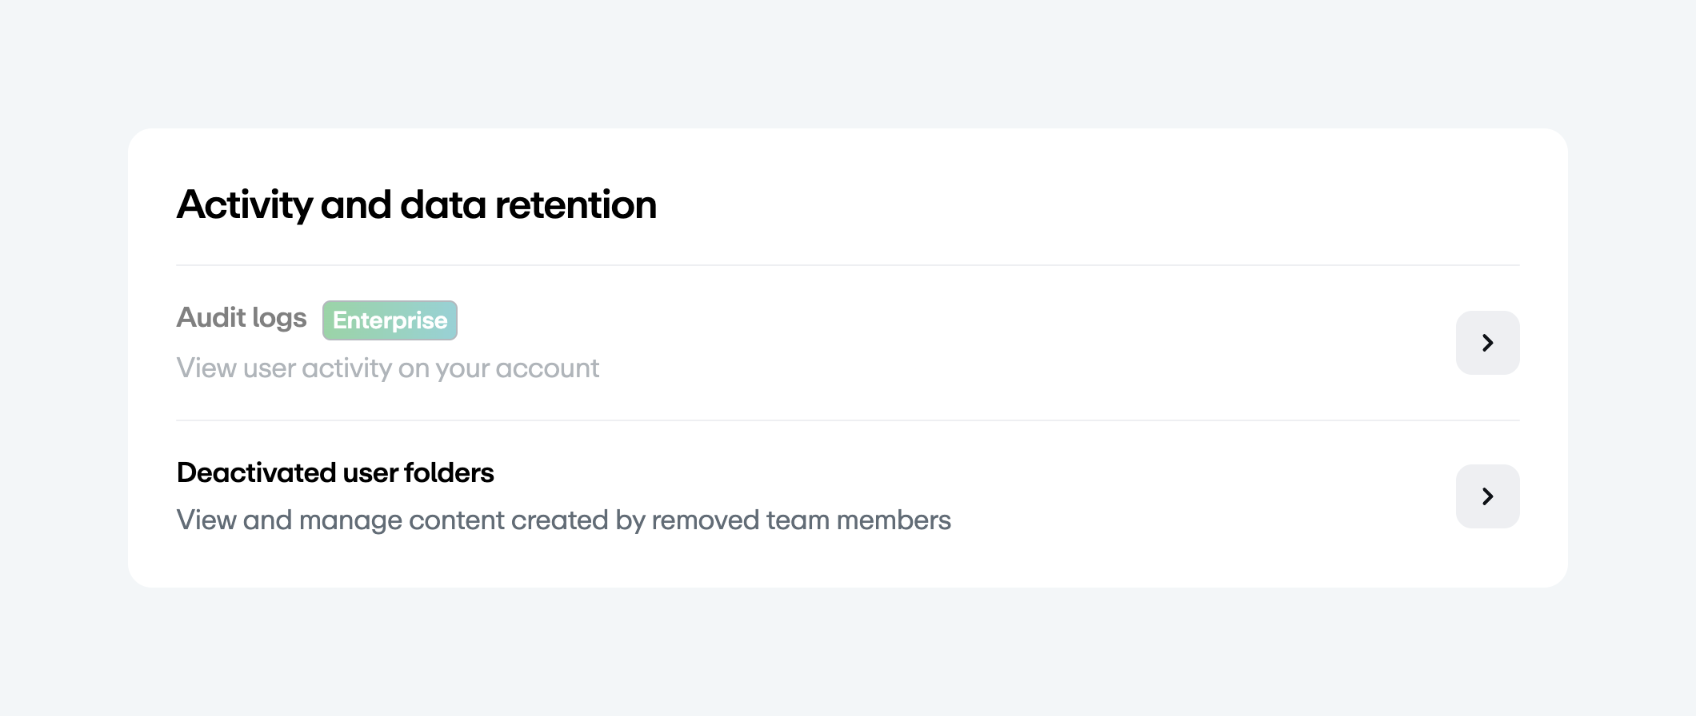Open Audit logs with its arrow button

(1487, 343)
